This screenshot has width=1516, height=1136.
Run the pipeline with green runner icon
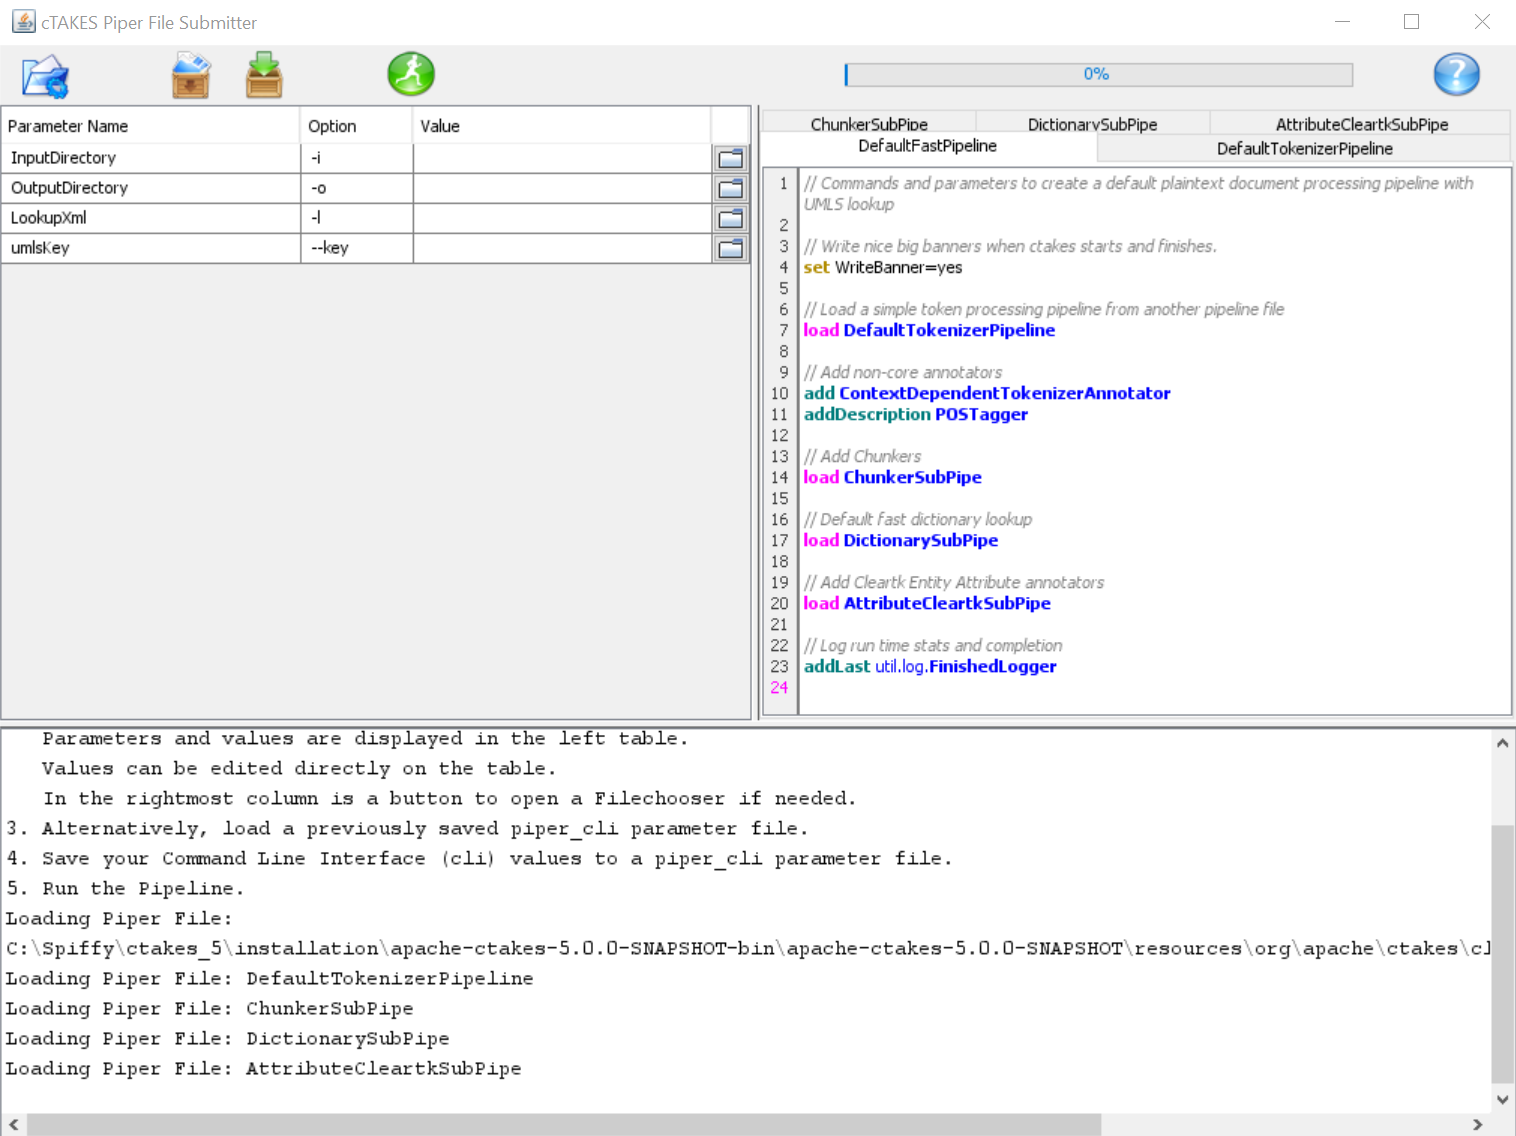(x=411, y=74)
